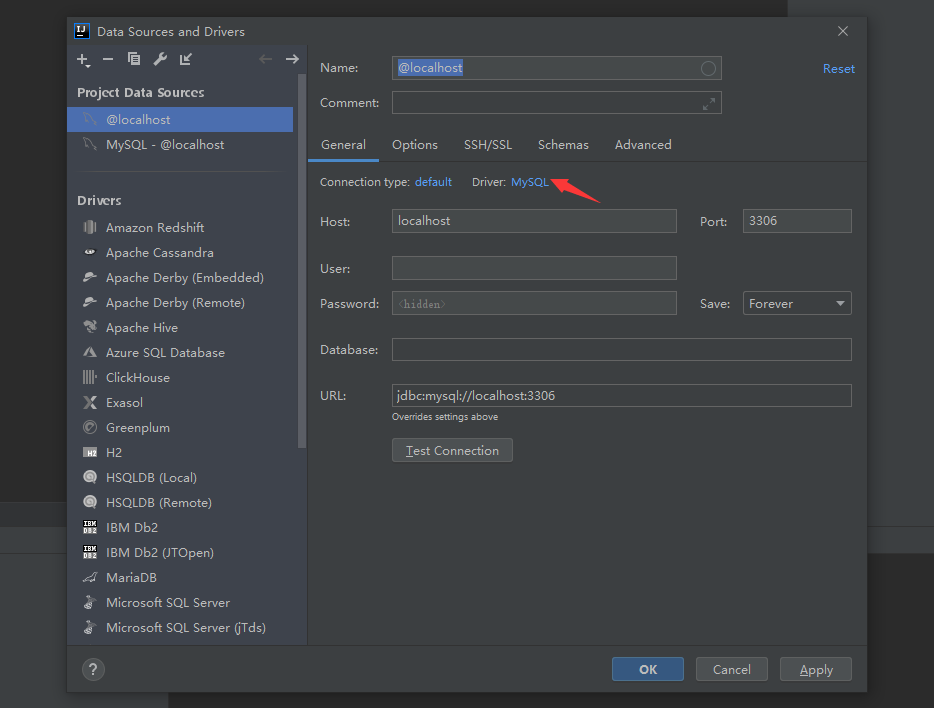Duplicate the data source via copy icon
This screenshot has height=708, width=934.
pyautogui.click(x=133, y=59)
